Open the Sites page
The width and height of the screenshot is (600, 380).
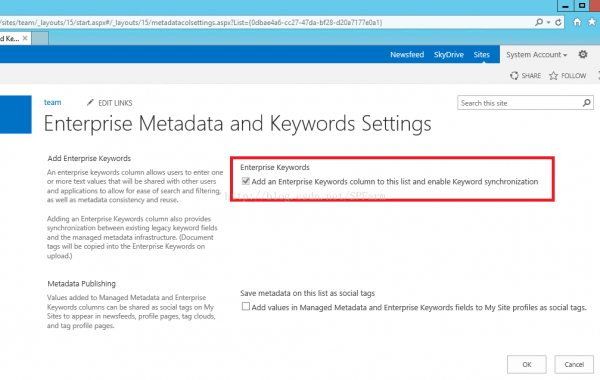[x=481, y=55]
